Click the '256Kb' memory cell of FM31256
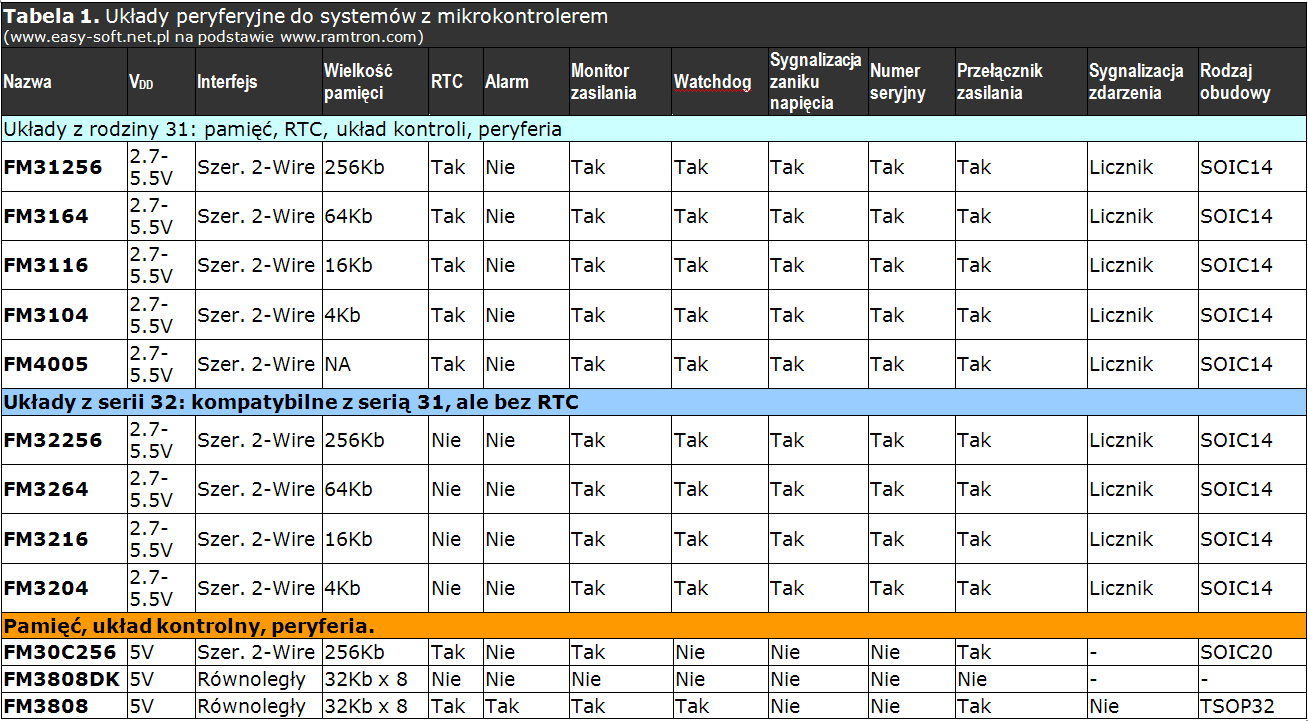The height and width of the screenshot is (721, 1308). tap(375, 167)
